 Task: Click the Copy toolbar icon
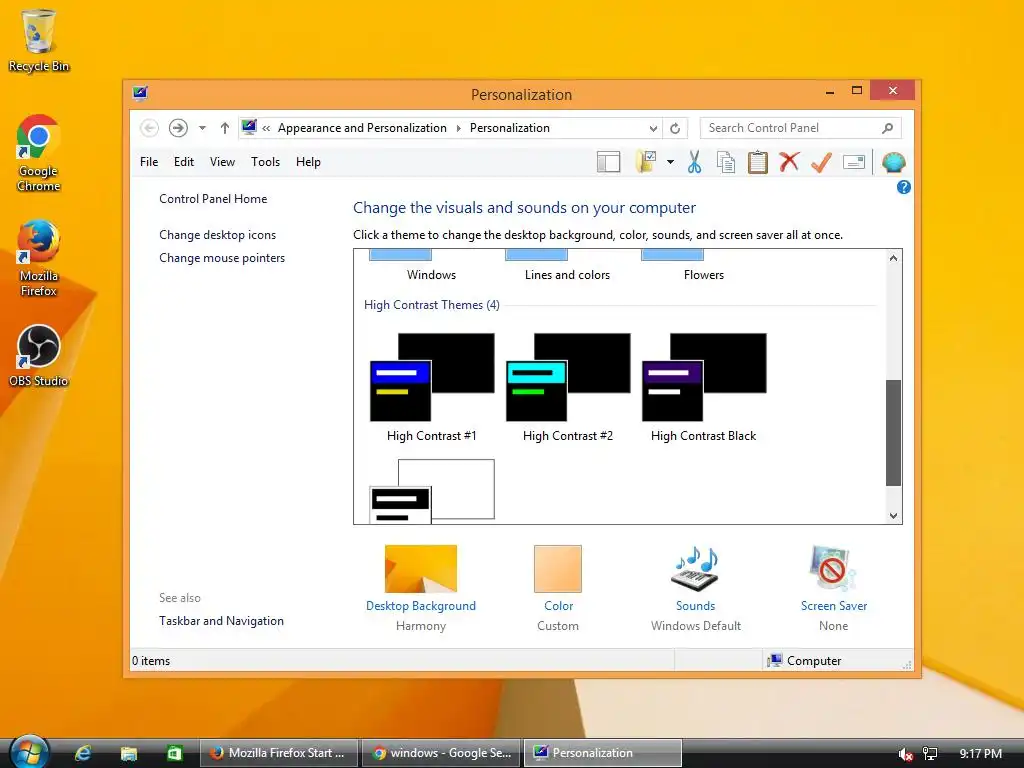click(726, 162)
